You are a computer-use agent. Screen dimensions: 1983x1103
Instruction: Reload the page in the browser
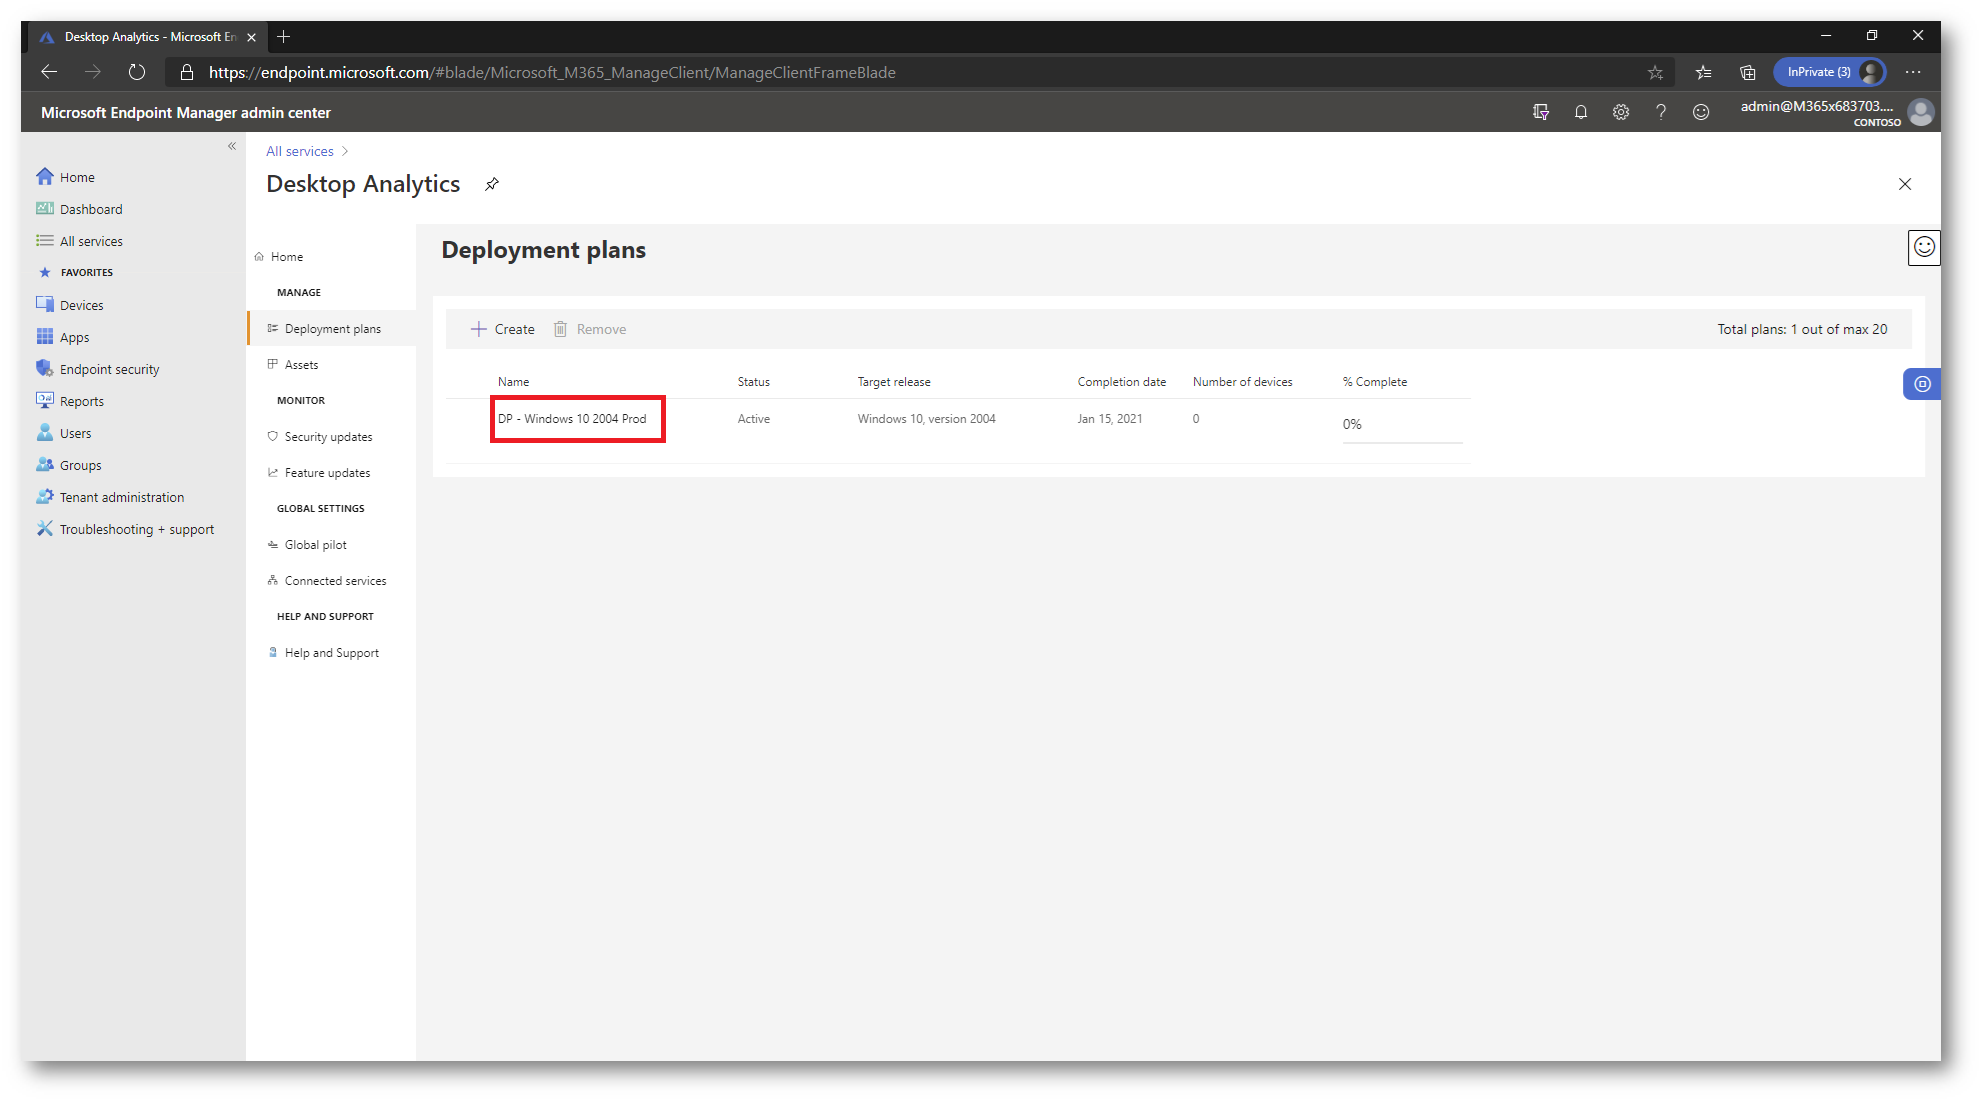coord(137,72)
